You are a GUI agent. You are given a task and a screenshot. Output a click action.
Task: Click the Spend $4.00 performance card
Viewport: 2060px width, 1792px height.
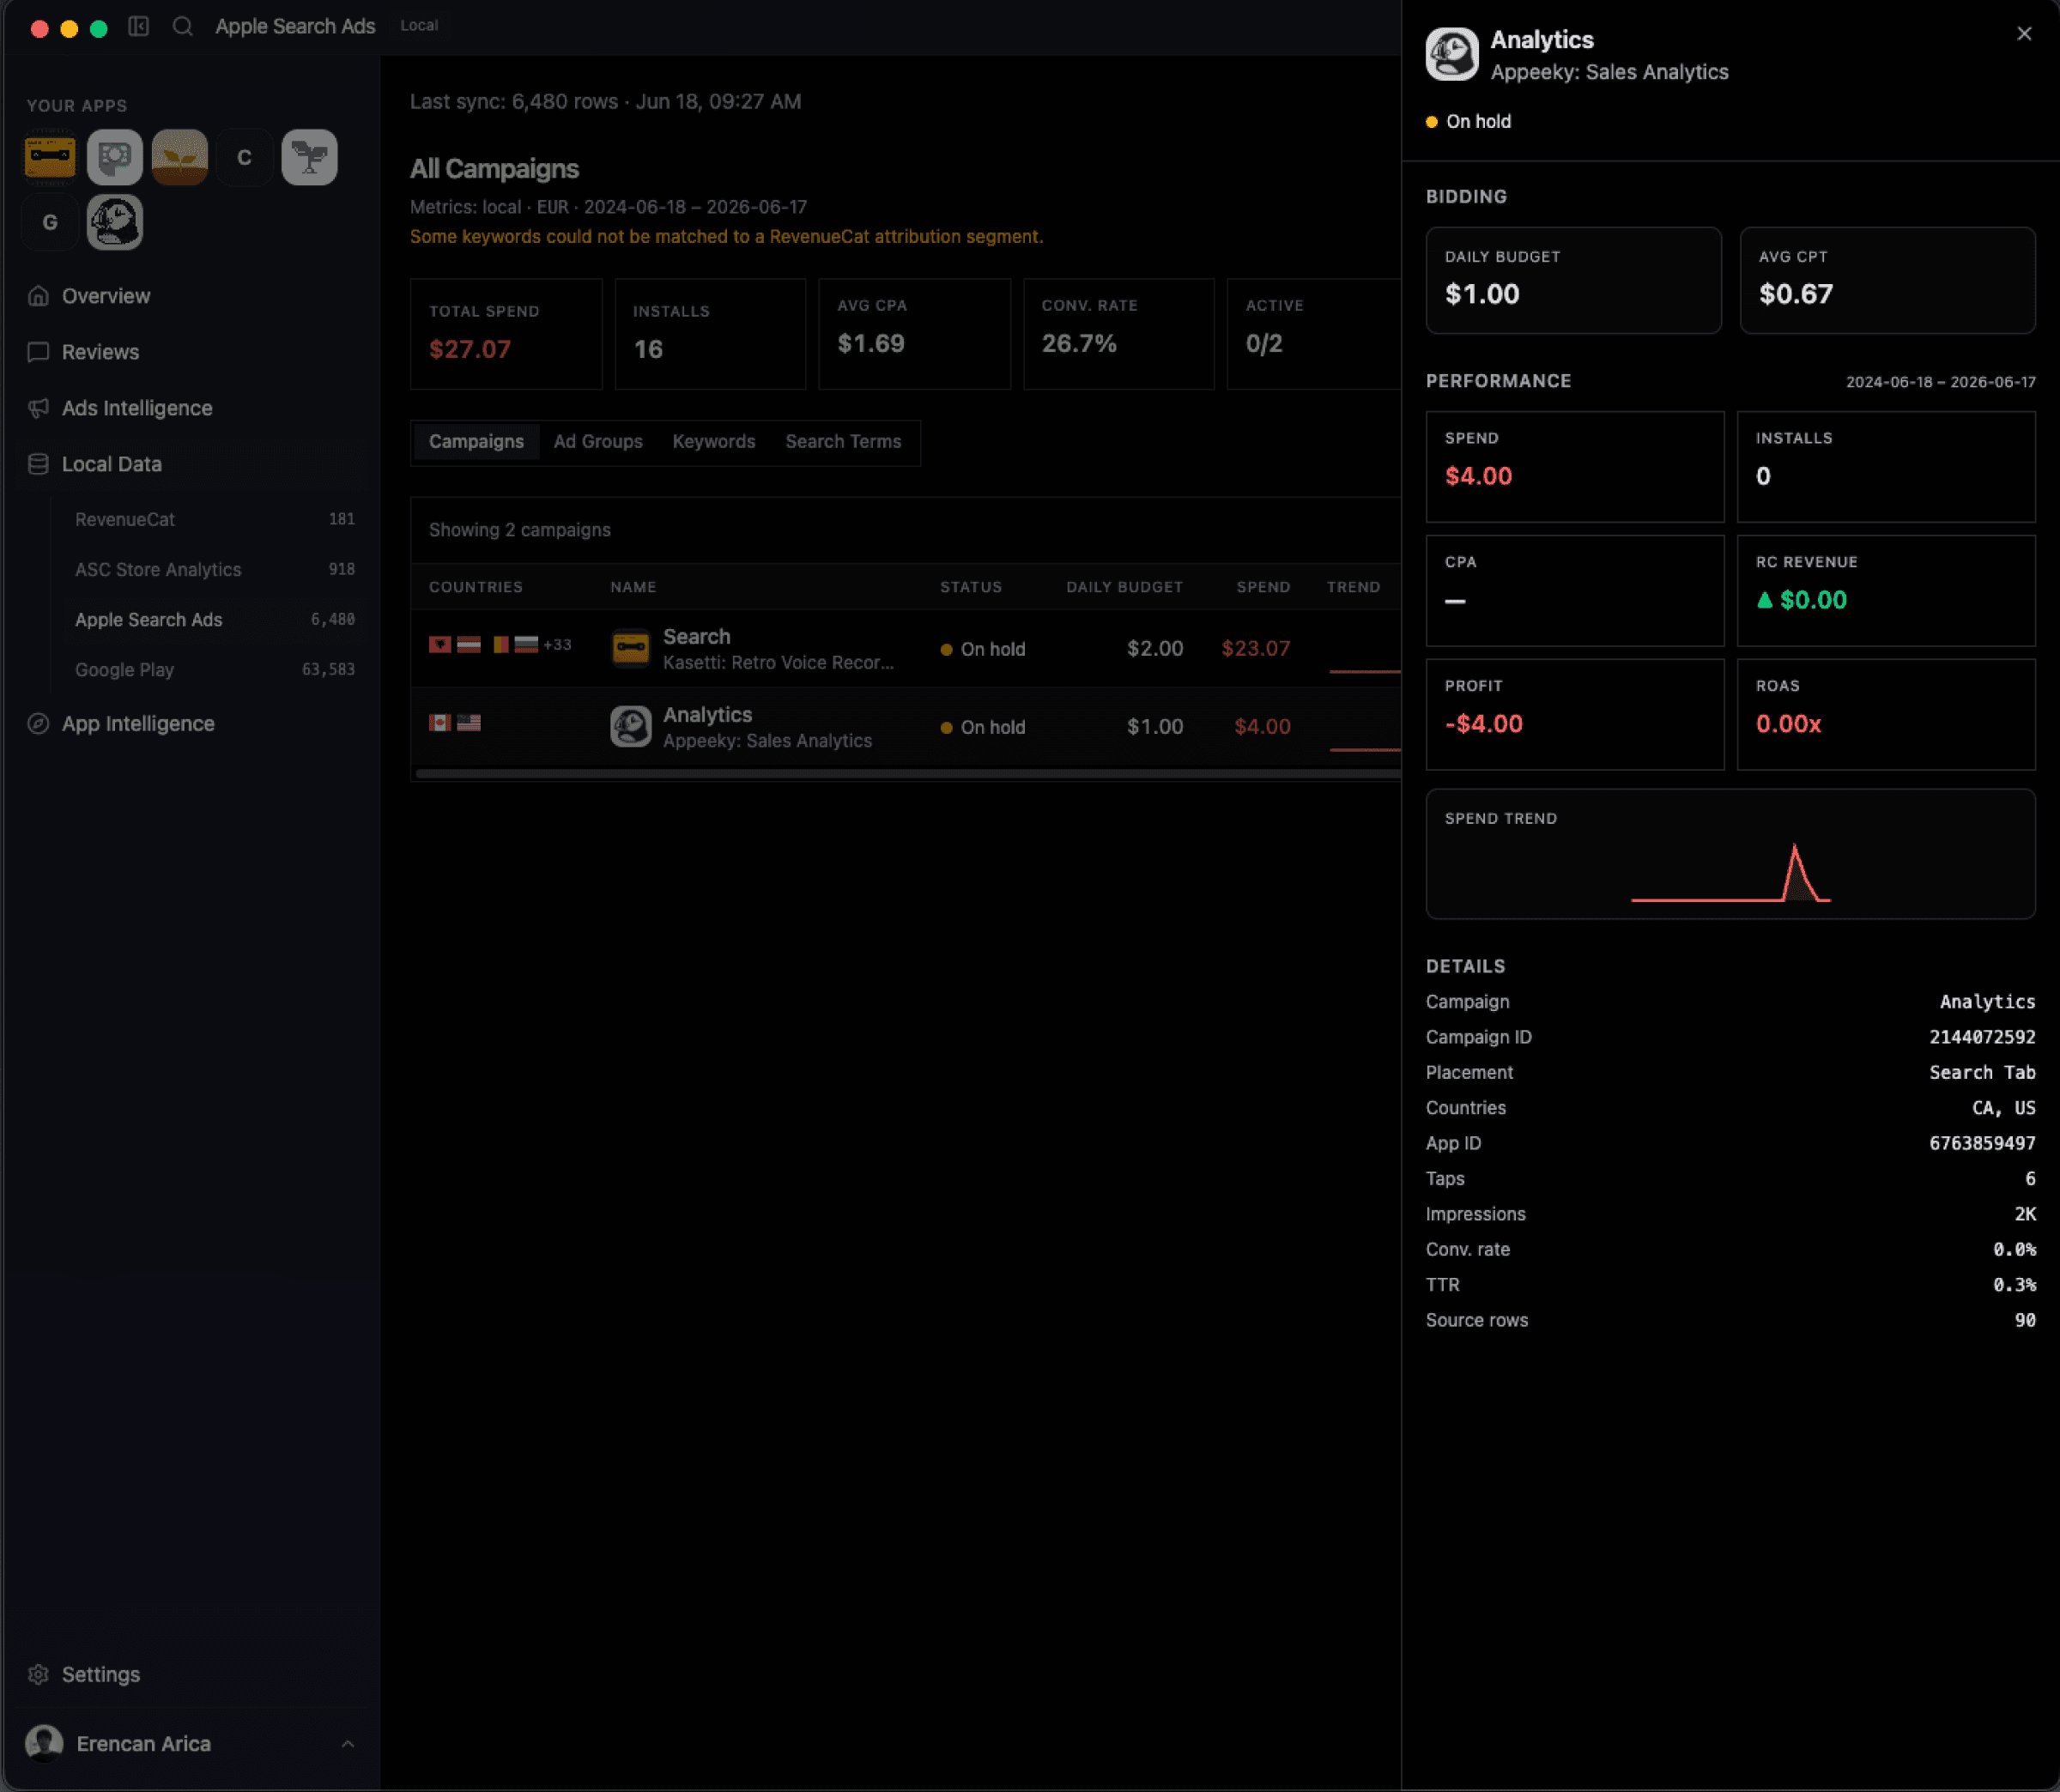(1574, 466)
